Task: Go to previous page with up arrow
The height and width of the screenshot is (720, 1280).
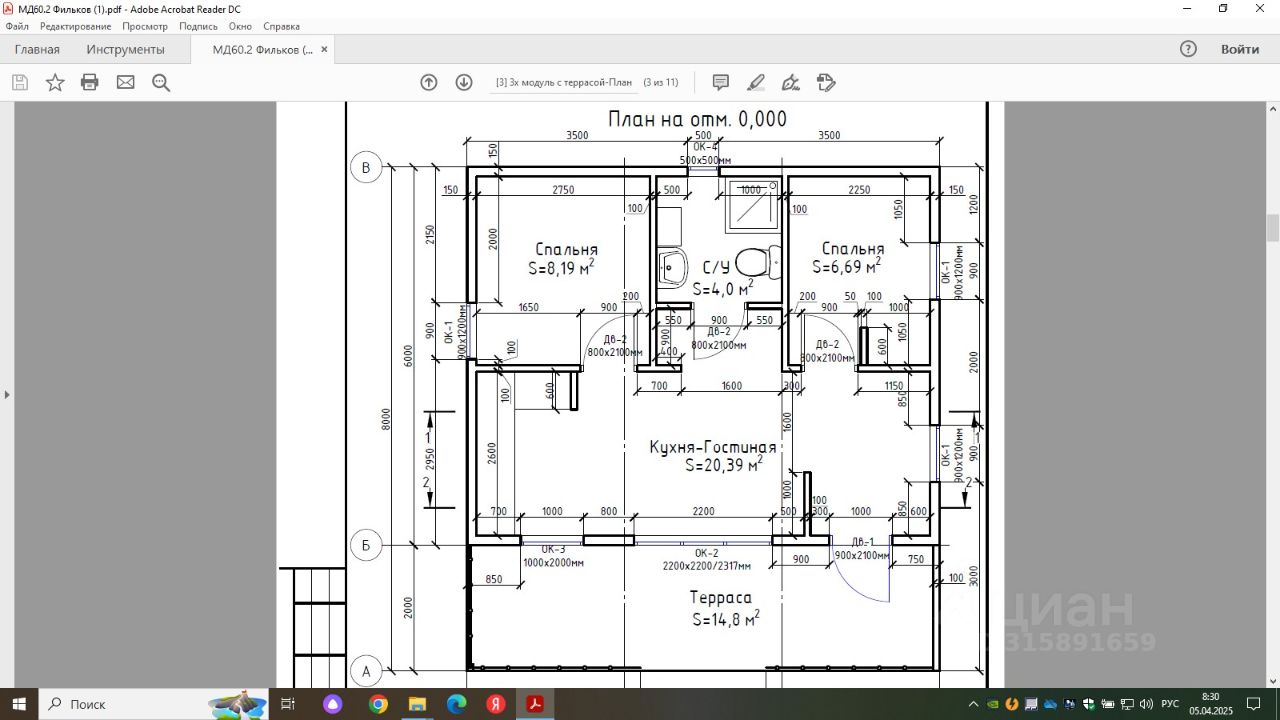Action: point(429,83)
